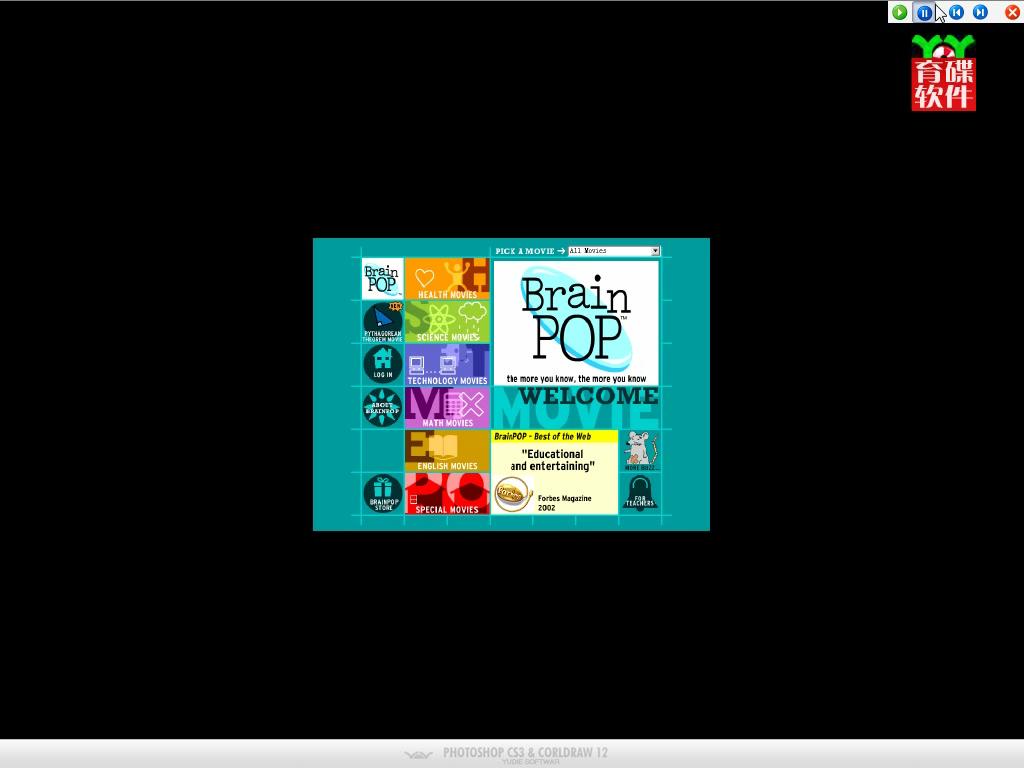Viewport: 1024px width, 768px height.
Task: Play the Welcome Movie banner
Action: point(576,408)
